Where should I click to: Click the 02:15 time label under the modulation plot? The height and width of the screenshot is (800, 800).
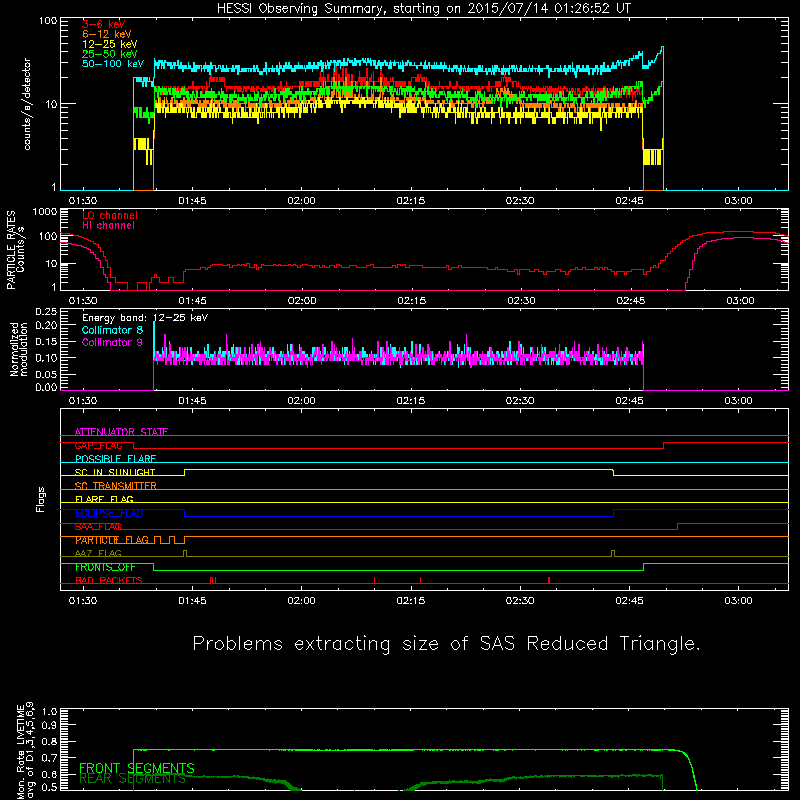tap(411, 401)
